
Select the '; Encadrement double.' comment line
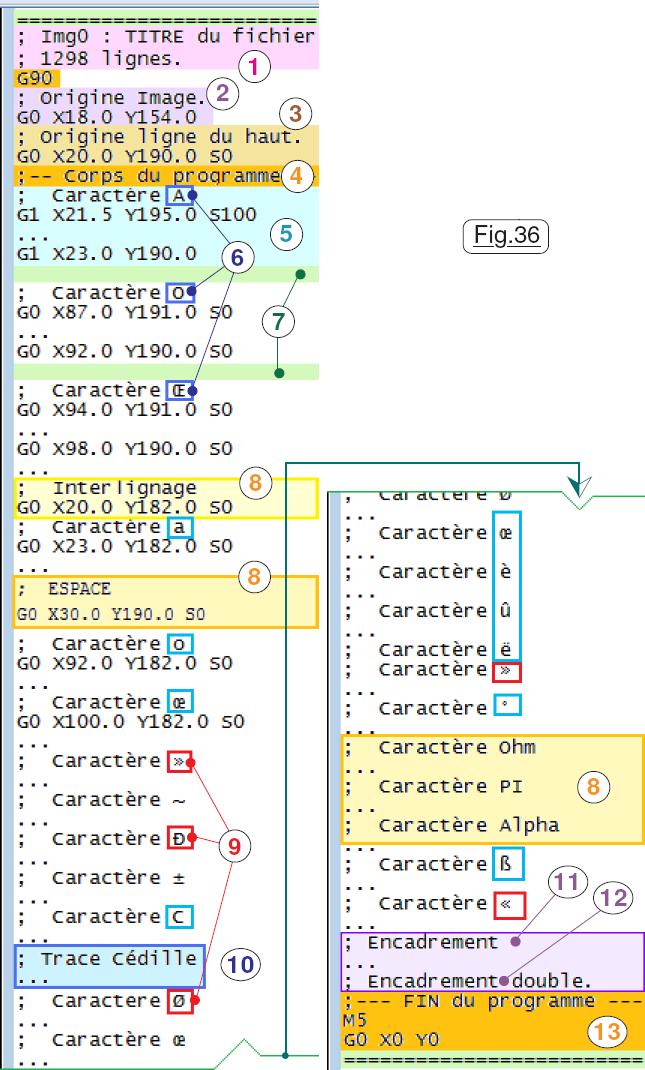click(468, 981)
